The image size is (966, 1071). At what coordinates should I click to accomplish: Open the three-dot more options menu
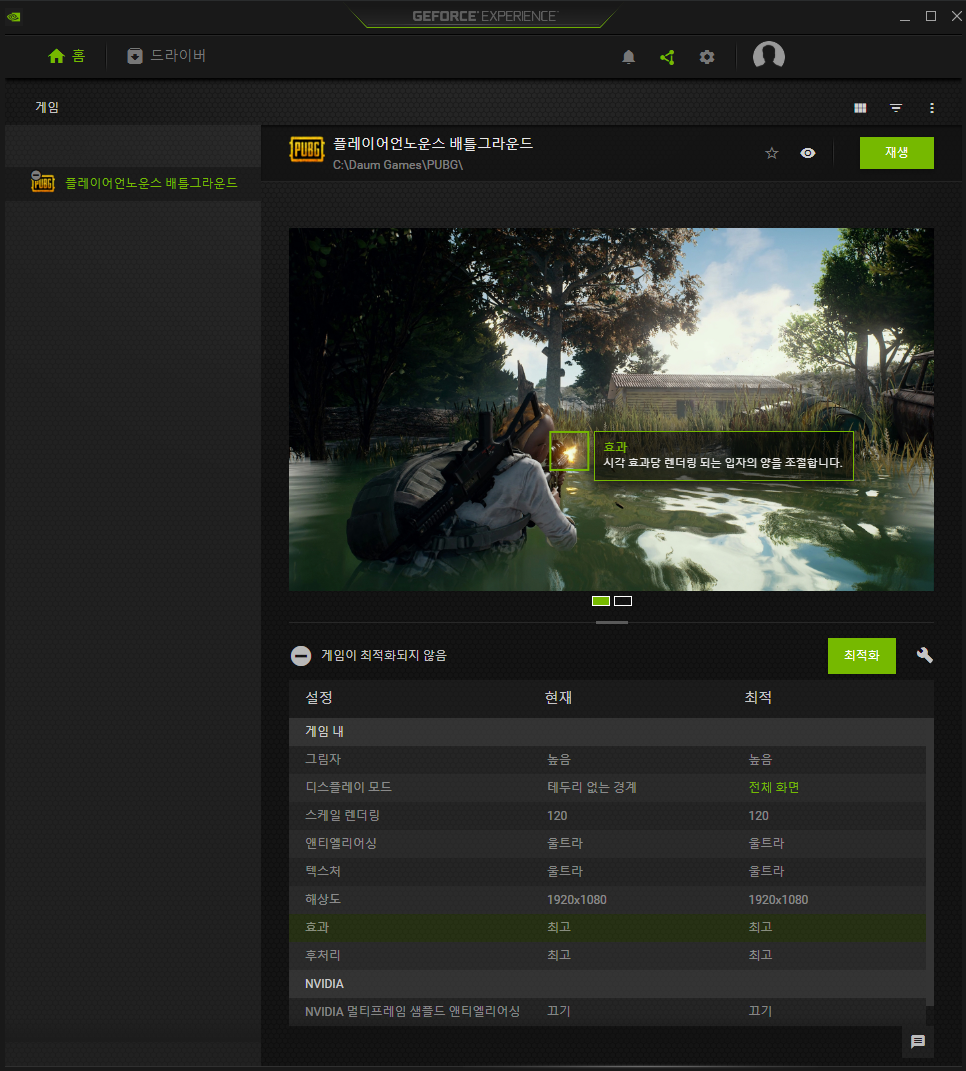pyautogui.click(x=932, y=108)
